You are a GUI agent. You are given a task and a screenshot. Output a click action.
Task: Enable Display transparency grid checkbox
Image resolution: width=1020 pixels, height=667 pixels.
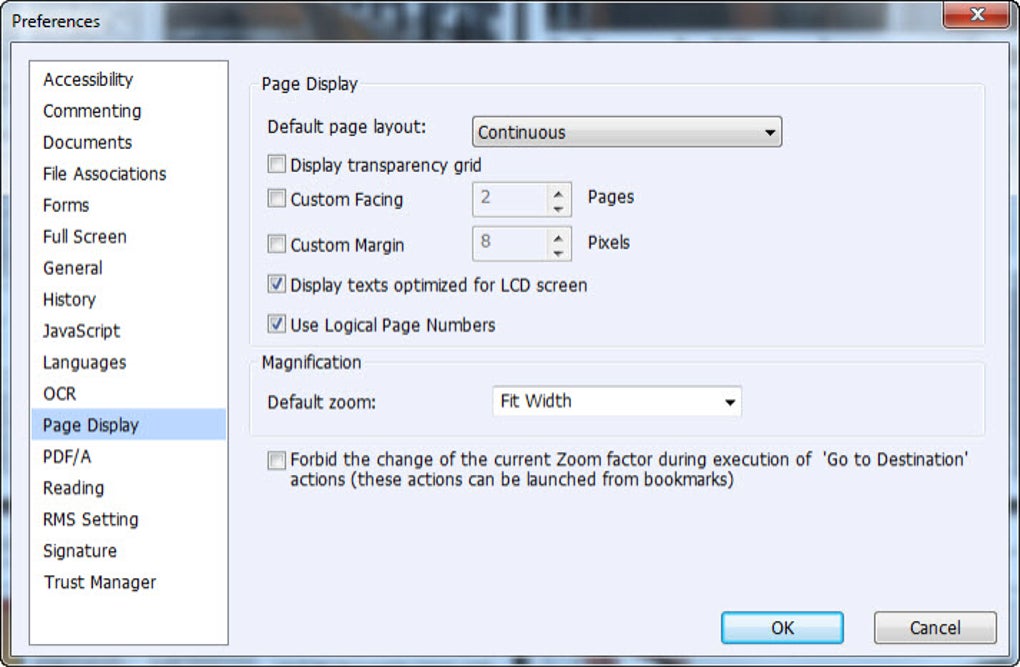(276, 164)
